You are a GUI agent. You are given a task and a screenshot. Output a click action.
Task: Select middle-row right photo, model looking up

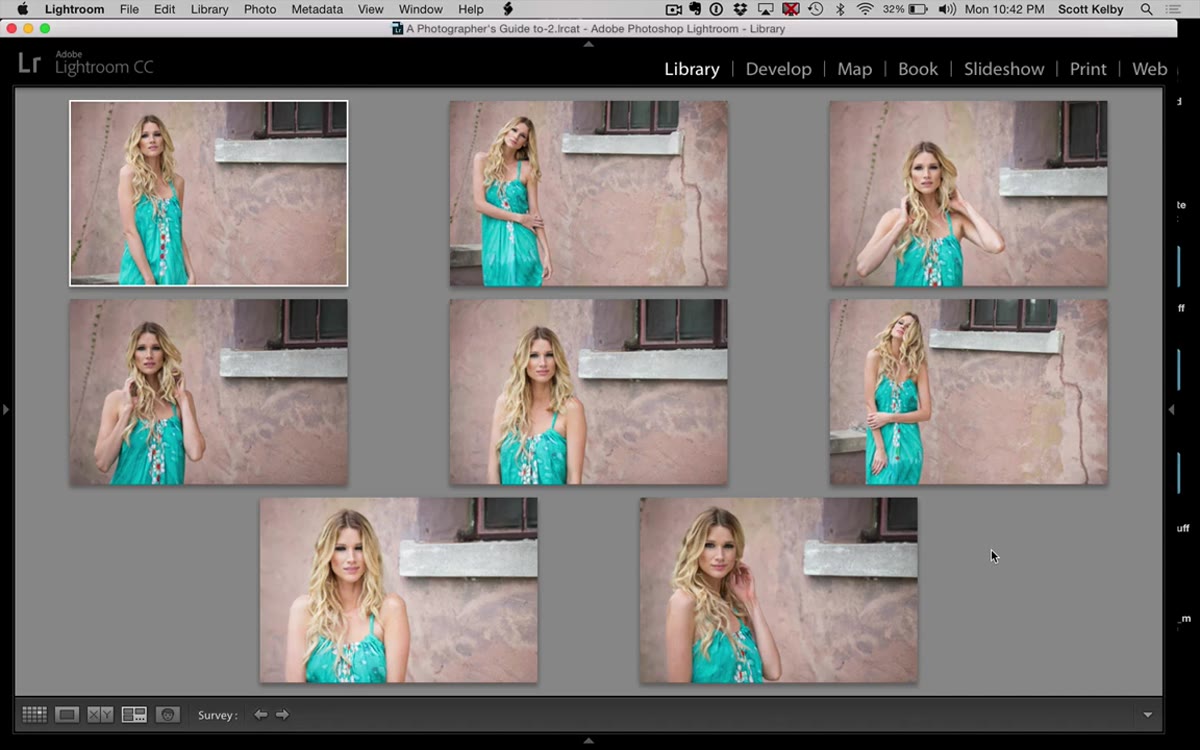pos(968,392)
